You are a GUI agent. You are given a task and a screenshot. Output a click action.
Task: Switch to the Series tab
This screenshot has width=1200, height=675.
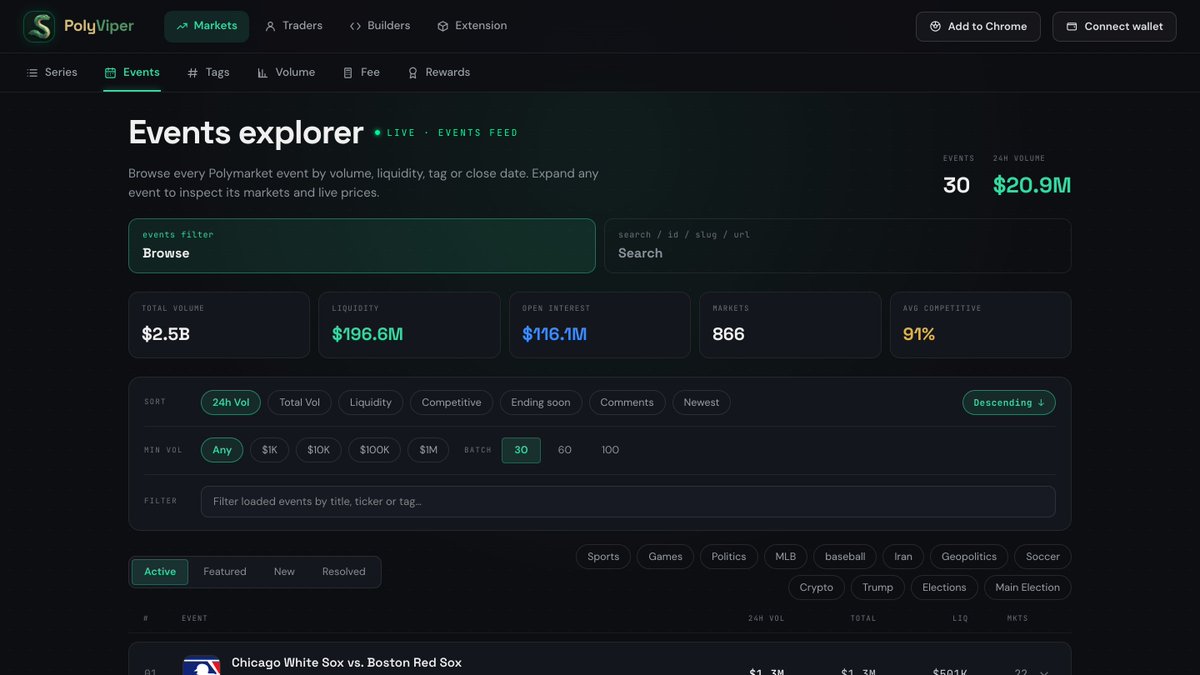52,73
